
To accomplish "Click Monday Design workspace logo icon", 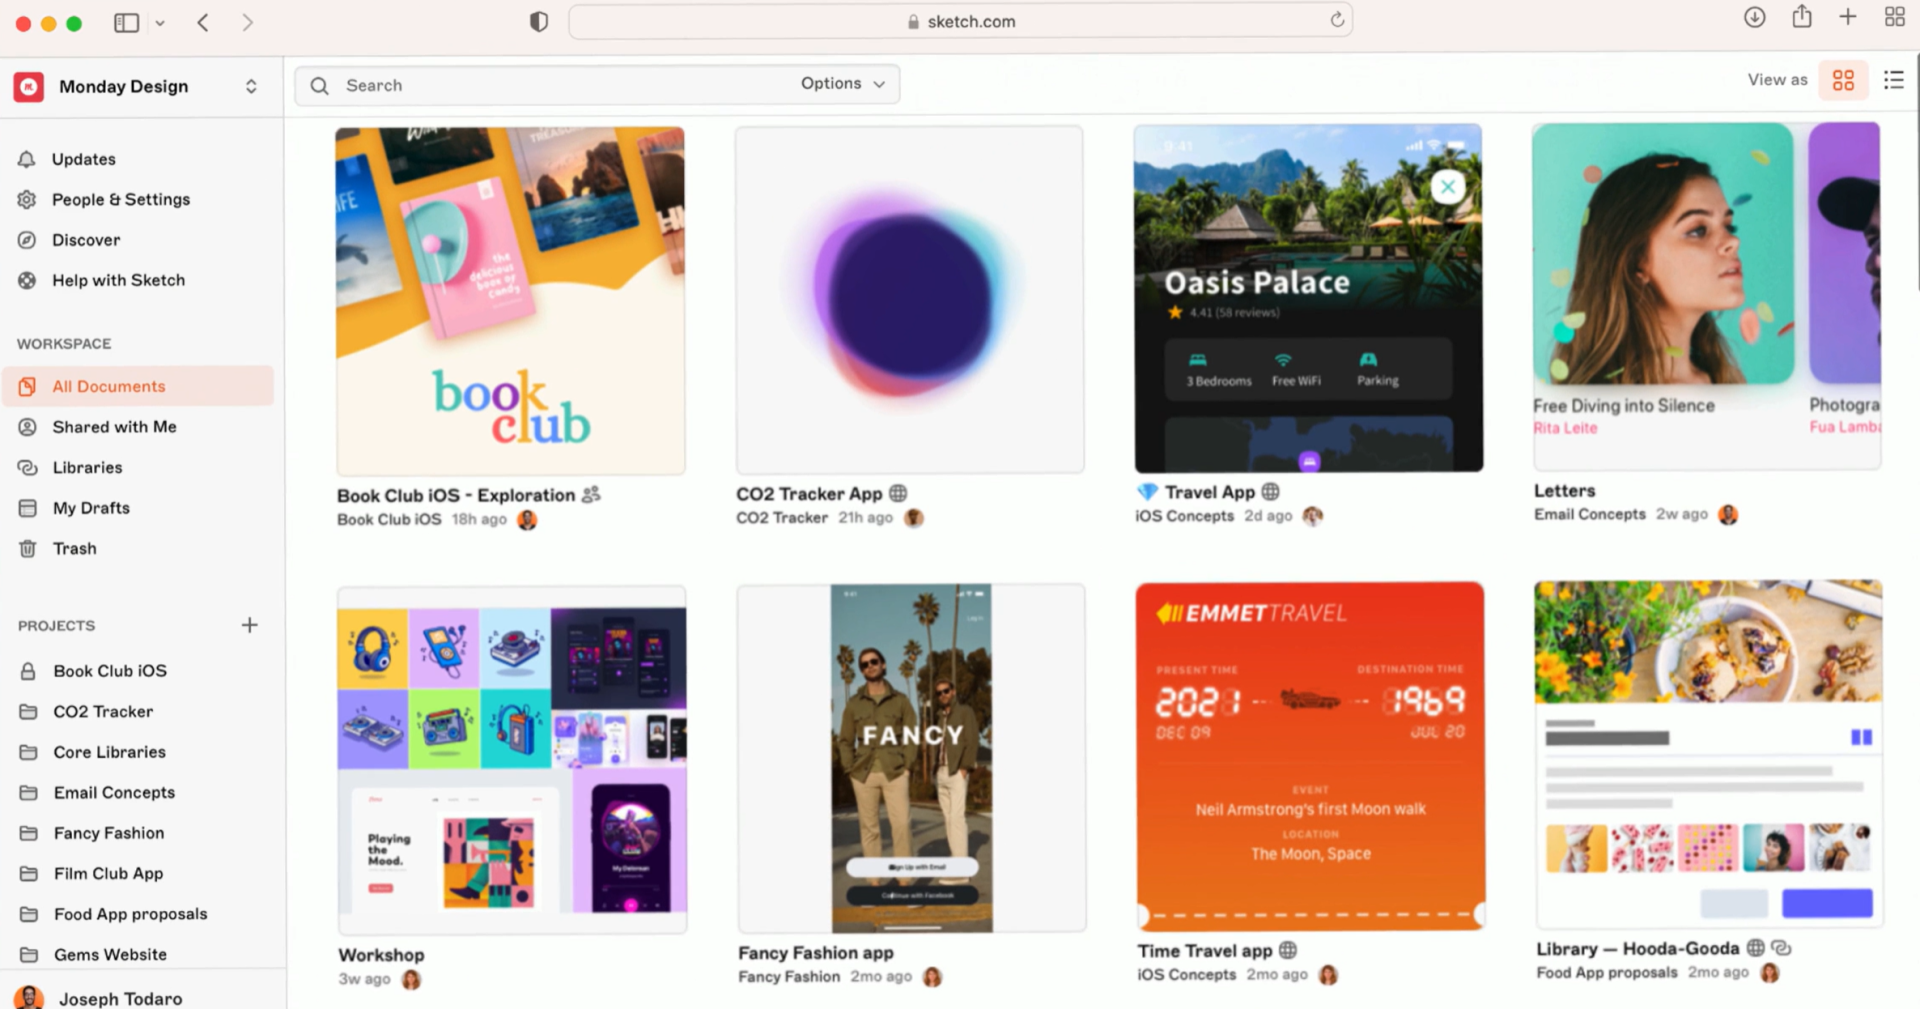I will point(29,87).
